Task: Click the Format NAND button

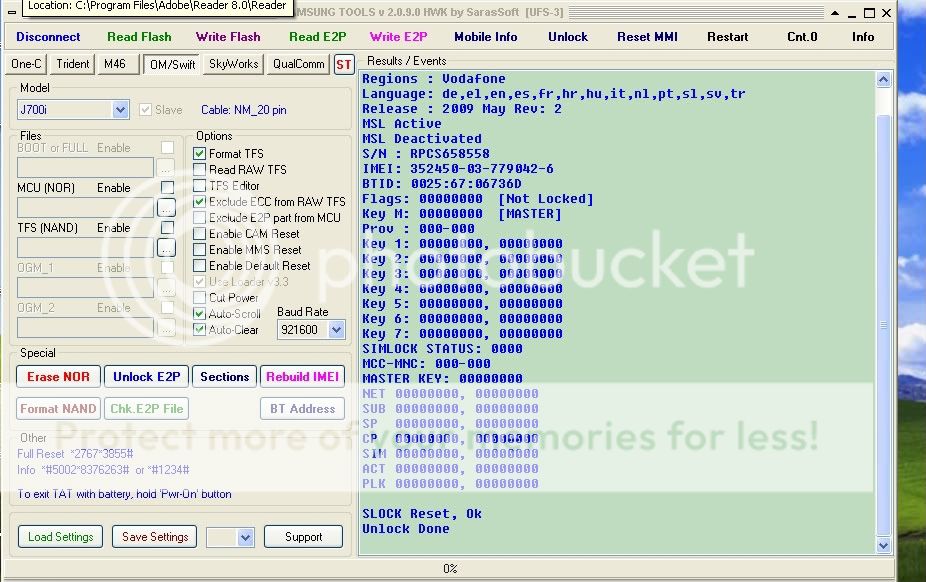Action: [58, 408]
